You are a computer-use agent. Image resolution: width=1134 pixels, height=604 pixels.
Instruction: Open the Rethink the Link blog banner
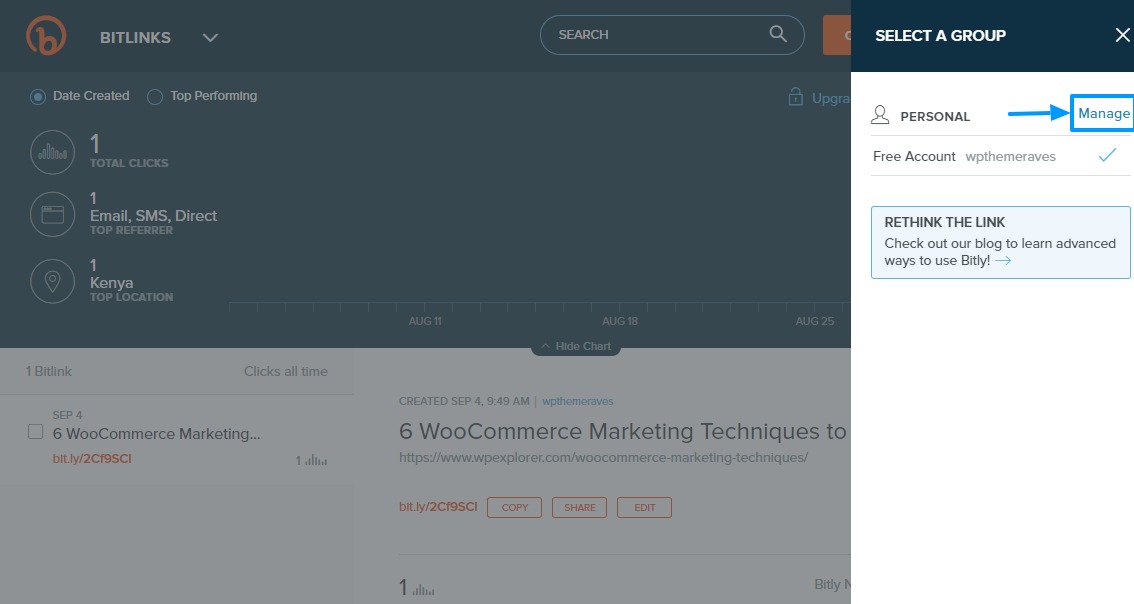click(x=1000, y=242)
